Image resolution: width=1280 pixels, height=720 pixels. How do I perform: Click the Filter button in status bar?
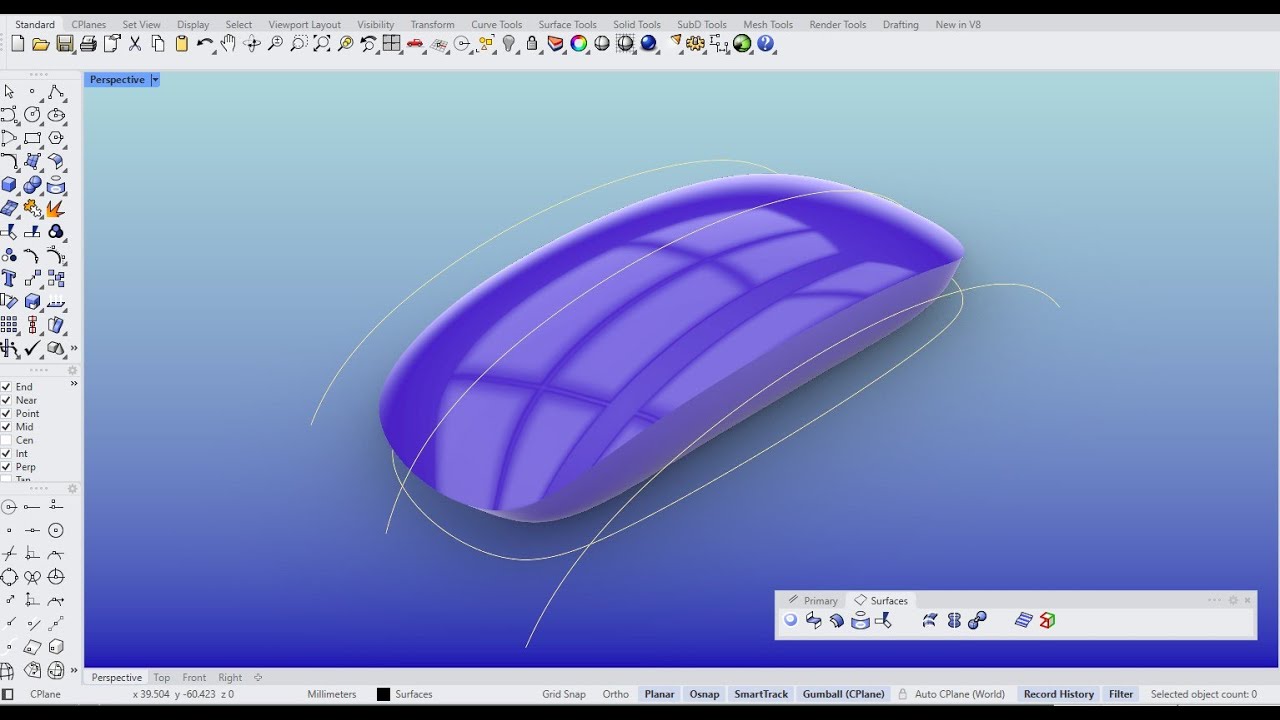[1121, 694]
